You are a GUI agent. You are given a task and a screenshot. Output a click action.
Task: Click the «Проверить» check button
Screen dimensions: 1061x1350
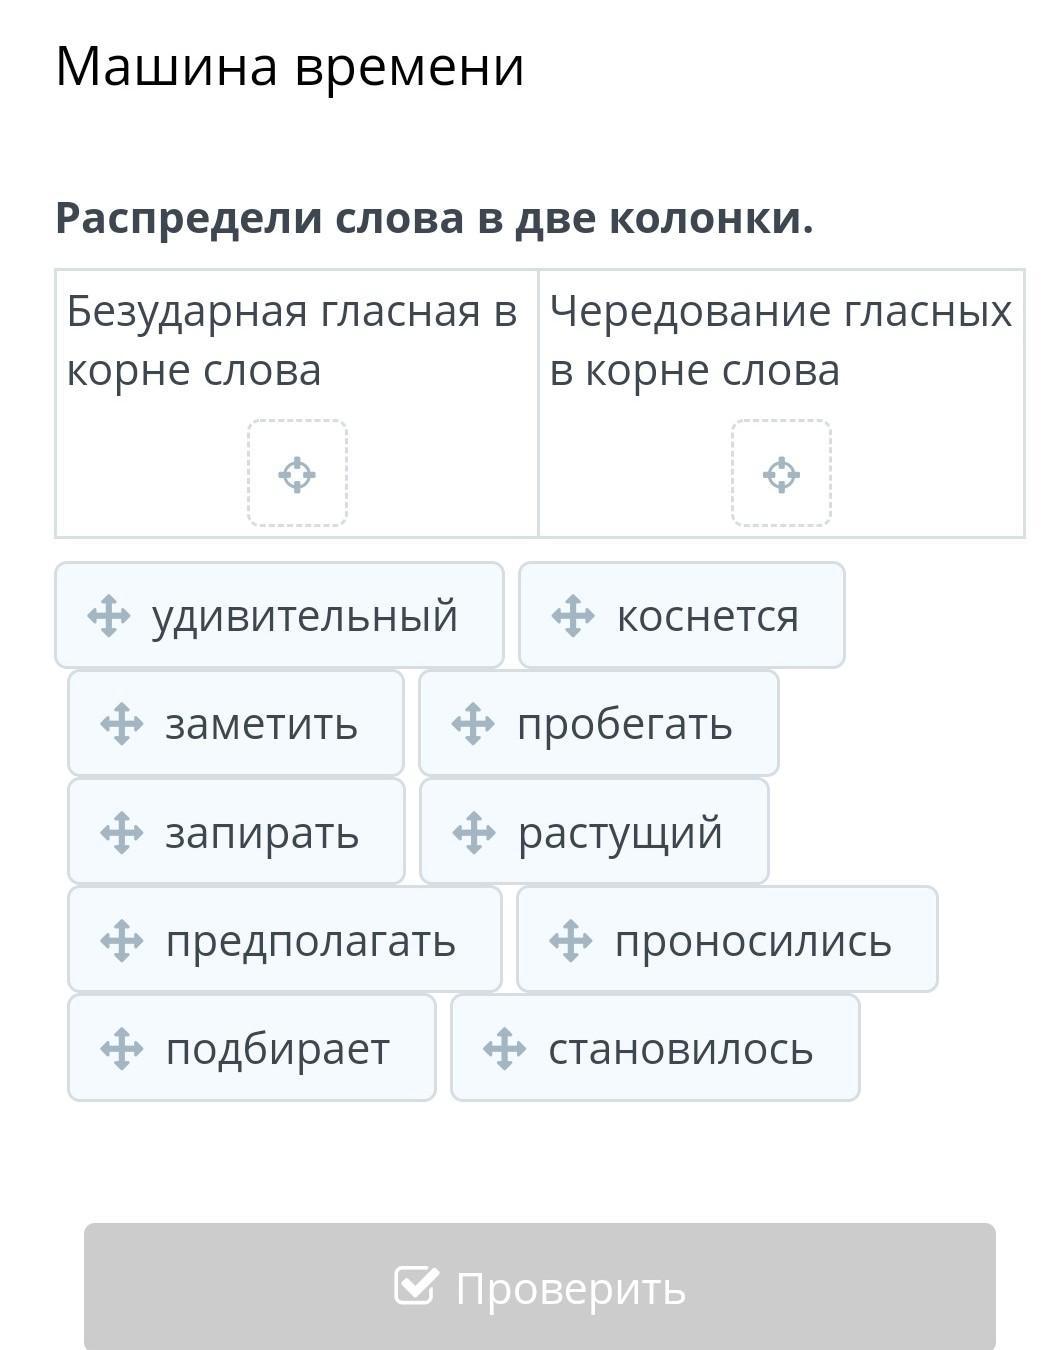540,1287
